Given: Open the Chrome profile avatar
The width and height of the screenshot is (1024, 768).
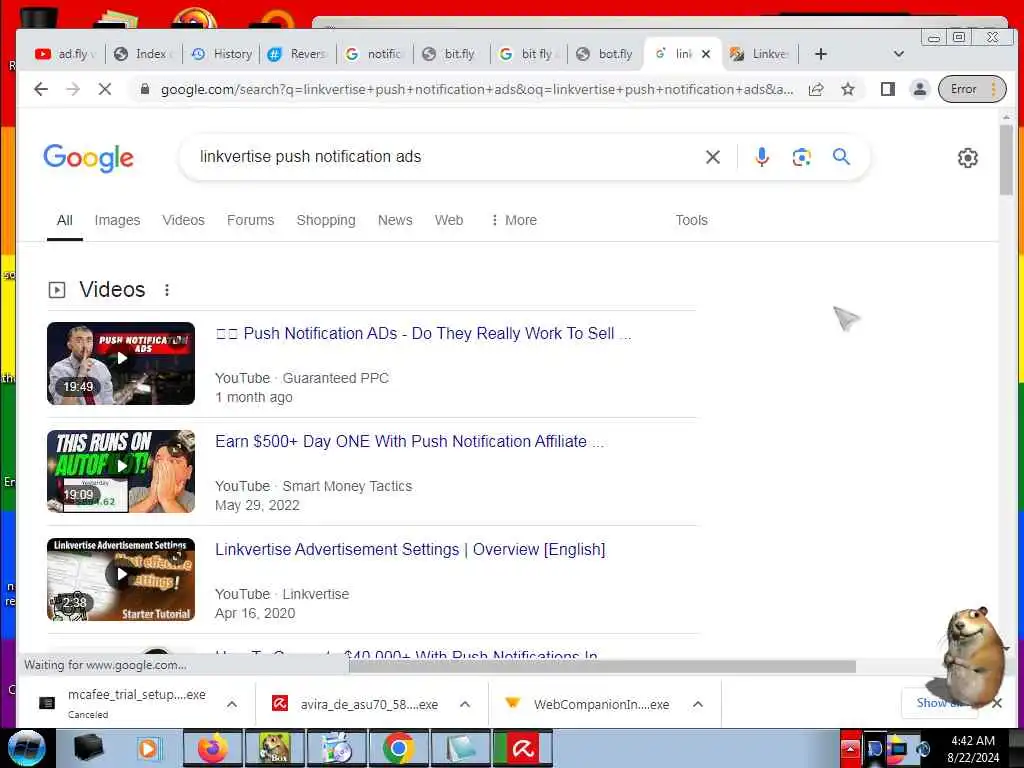Looking at the screenshot, I should pyautogui.click(x=920, y=89).
